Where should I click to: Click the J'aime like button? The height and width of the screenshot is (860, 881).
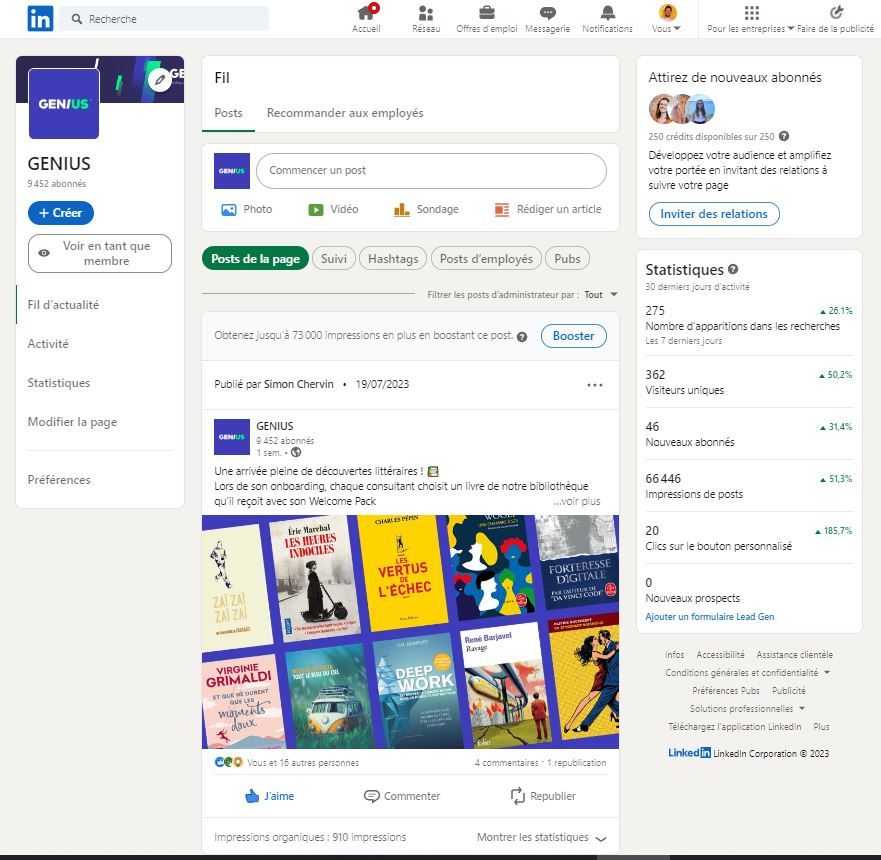point(270,796)
